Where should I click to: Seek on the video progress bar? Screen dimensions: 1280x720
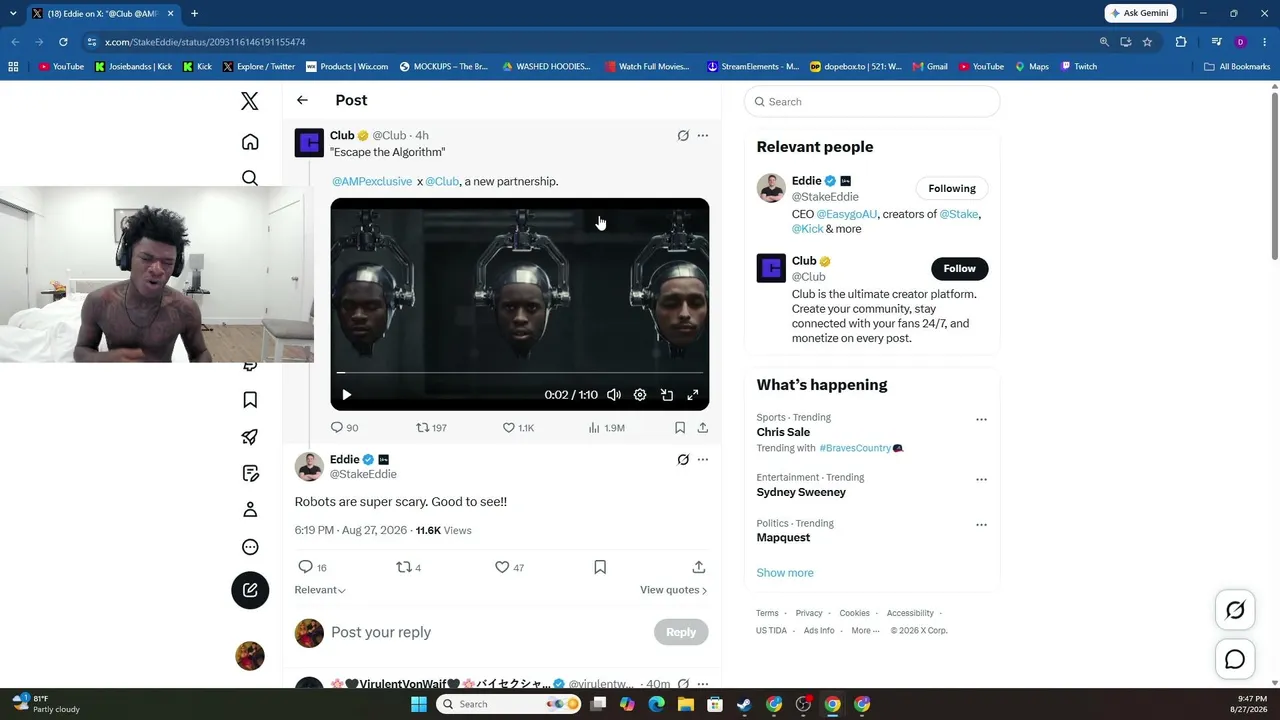pos(520,373)
